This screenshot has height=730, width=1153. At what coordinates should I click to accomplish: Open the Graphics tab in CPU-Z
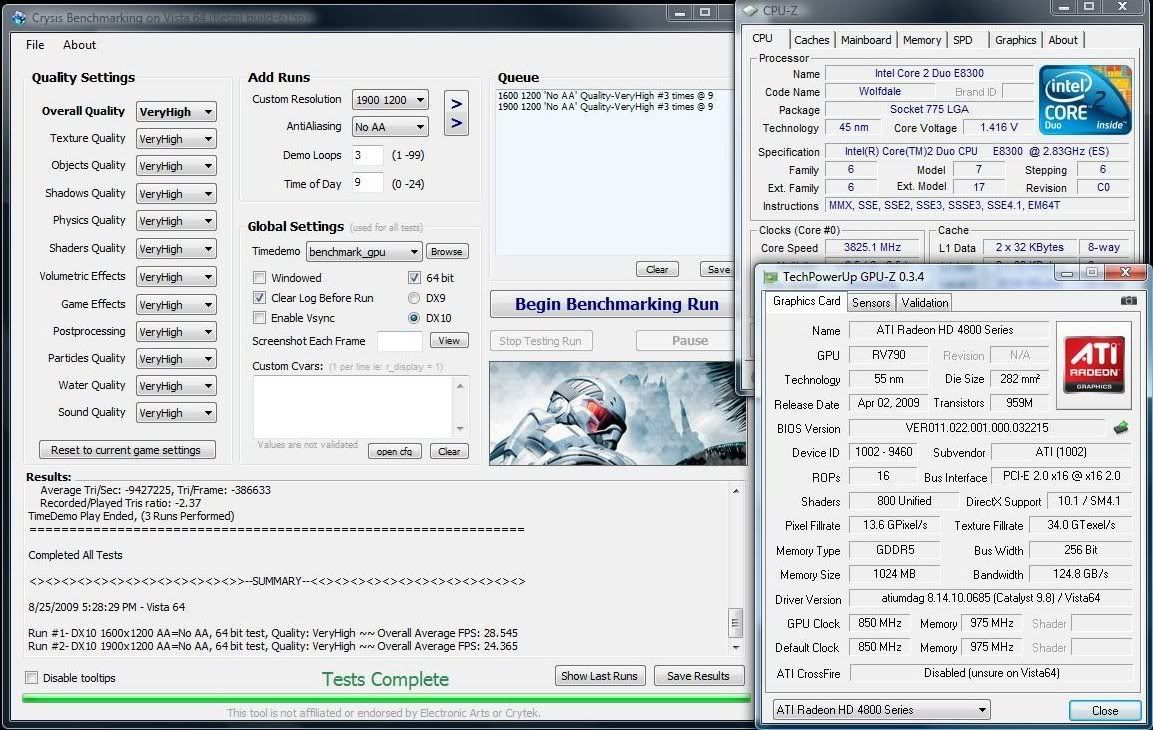click(x=1015, y=40)
